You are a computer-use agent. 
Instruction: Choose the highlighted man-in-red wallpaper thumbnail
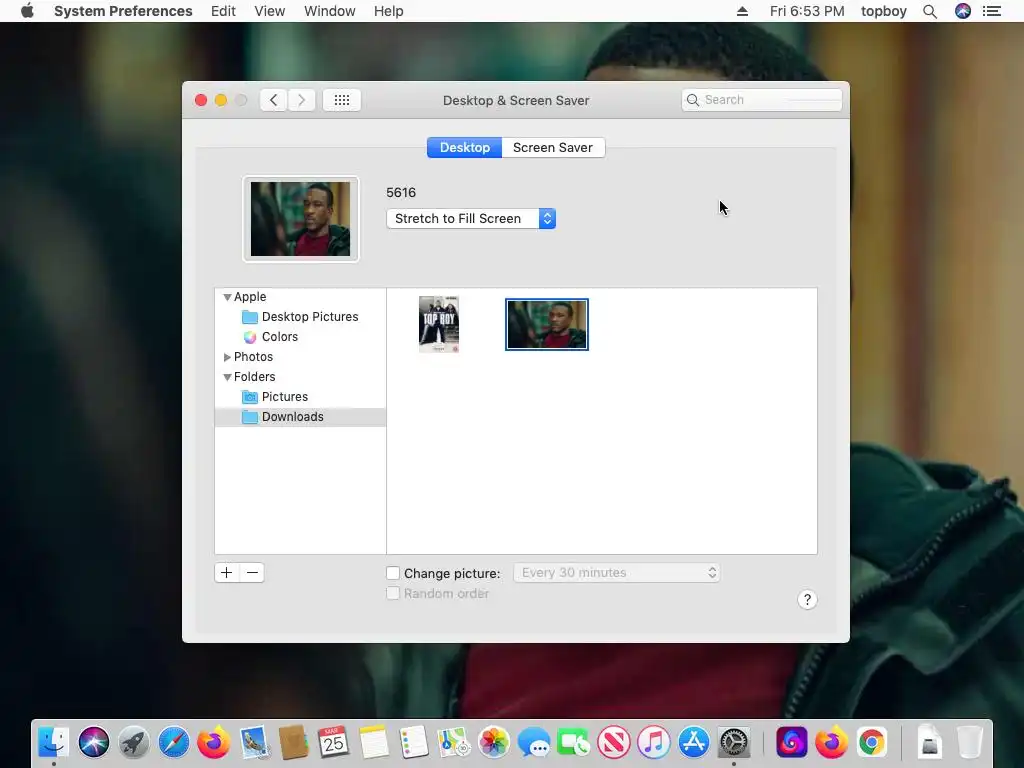click(547, 325)
